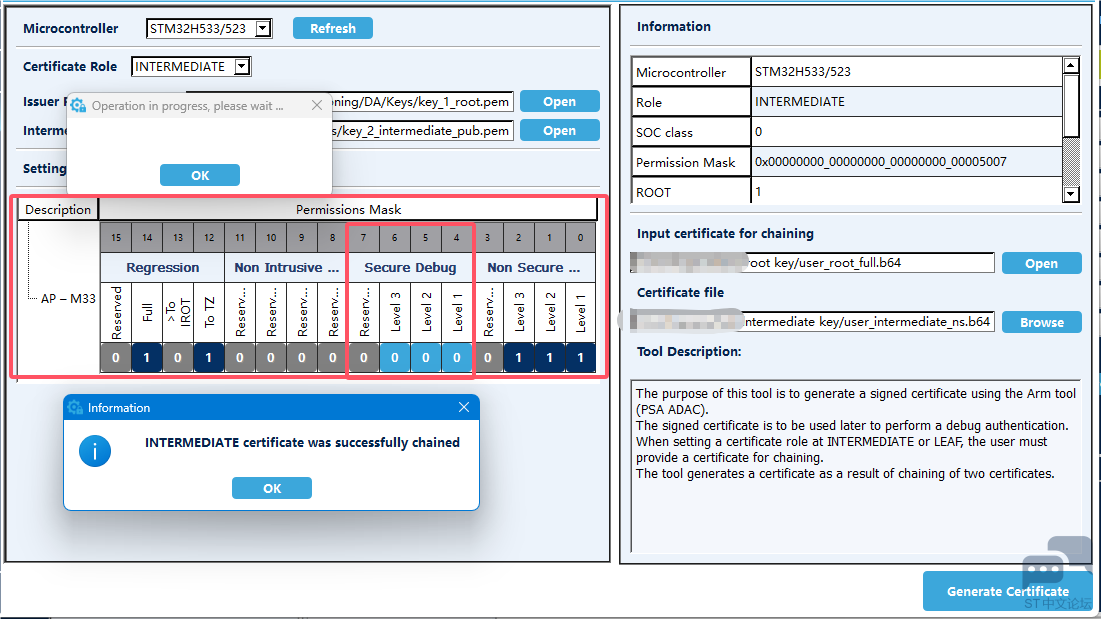This screenshot has width=1101, height=619.
Task: Toggle bit 6 Secure Debug Level 3
Action: tap(395, 357)
